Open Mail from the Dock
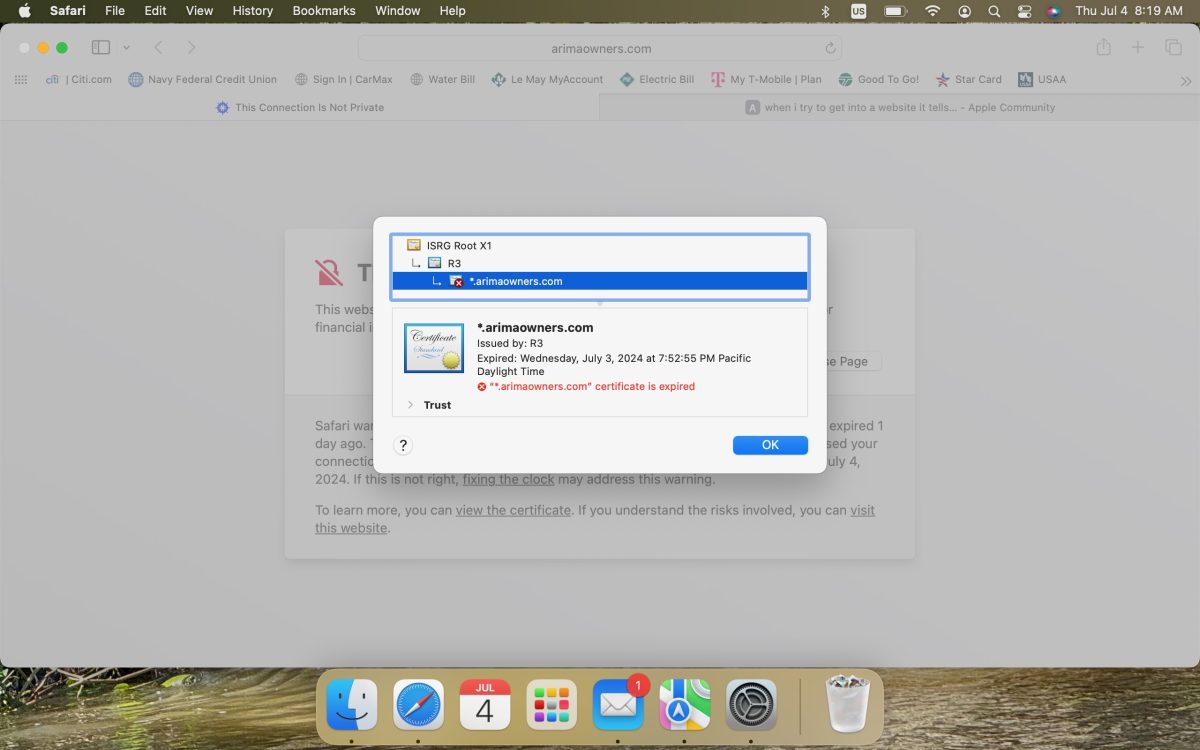Screen dimensions: 1200x750 click(617, 704)
